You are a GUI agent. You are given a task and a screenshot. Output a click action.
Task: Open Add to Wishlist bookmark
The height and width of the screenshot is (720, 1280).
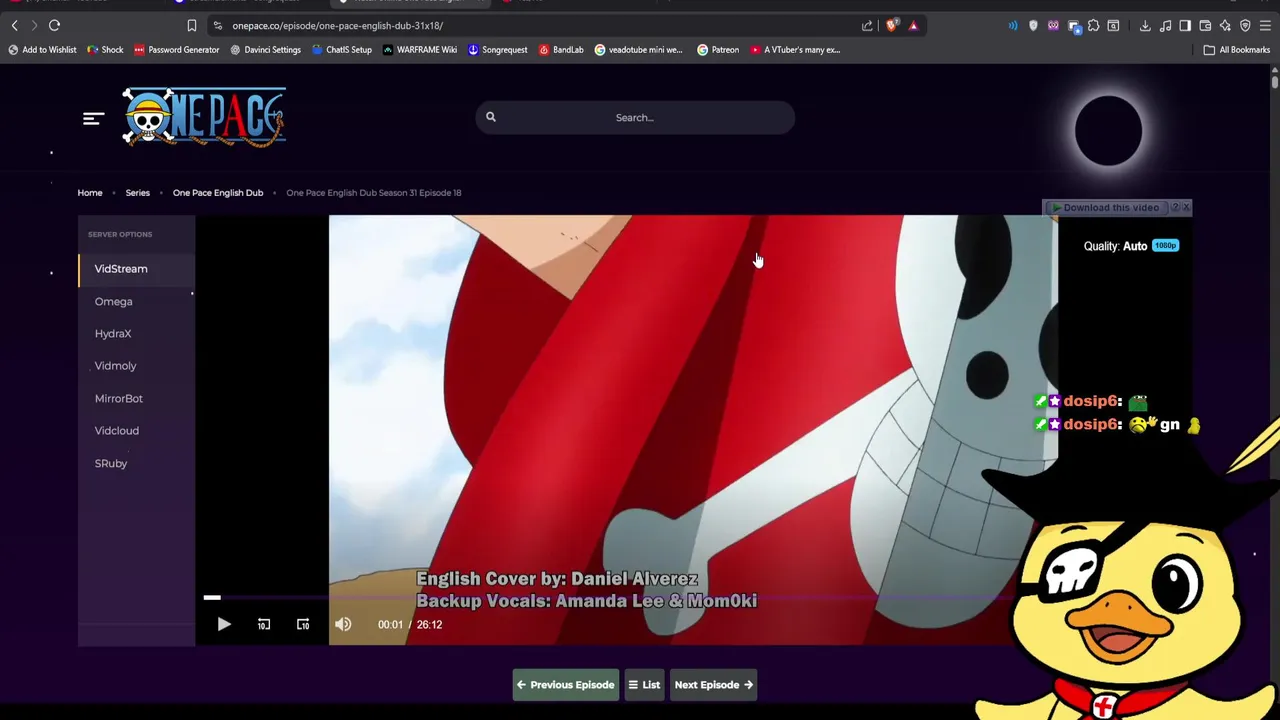point(42,49)
